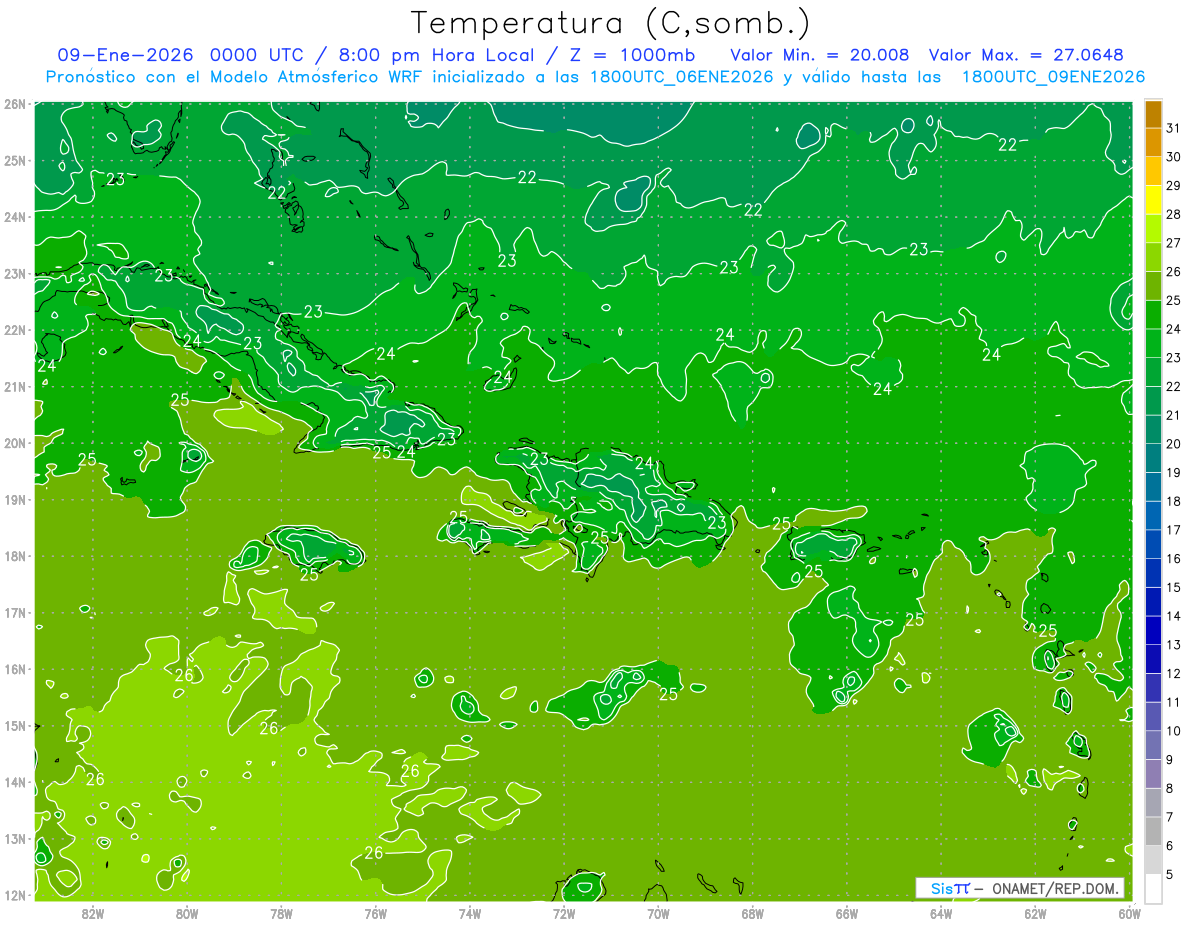
Task: Click the 66W longitude axis label
Action: tap(847, 913)
